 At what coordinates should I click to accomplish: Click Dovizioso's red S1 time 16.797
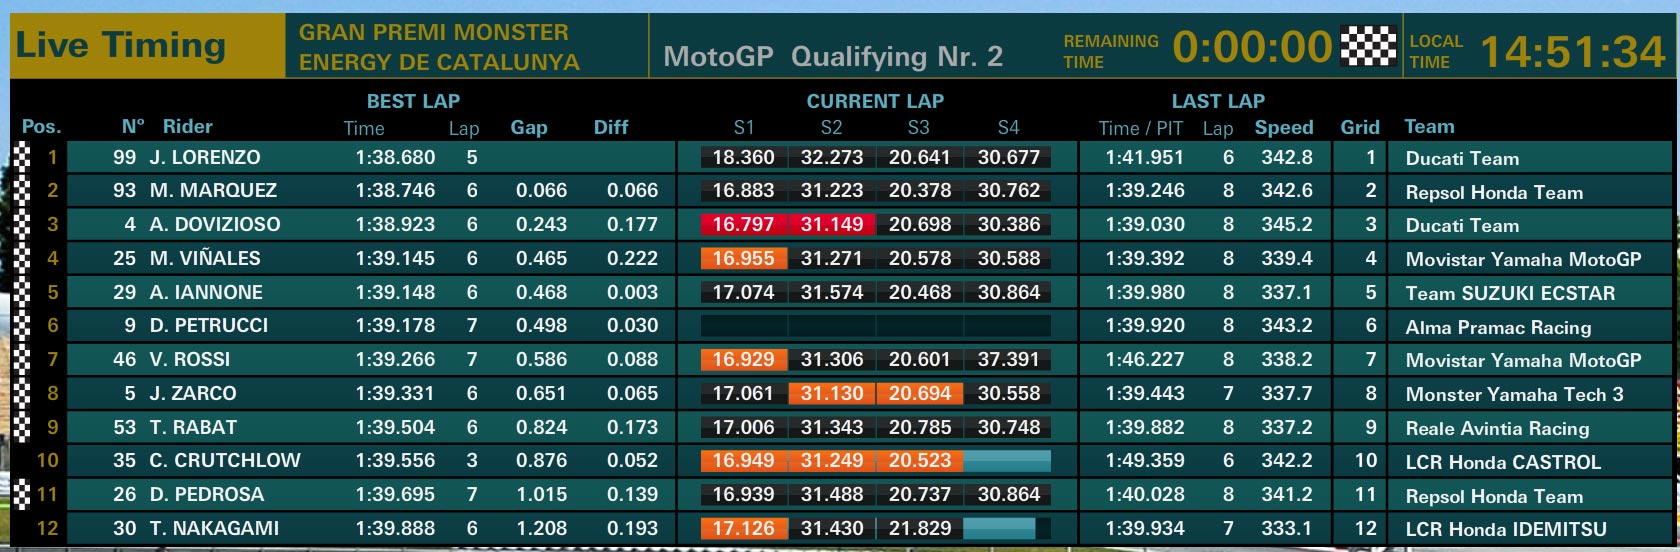[x=743, y=224]
